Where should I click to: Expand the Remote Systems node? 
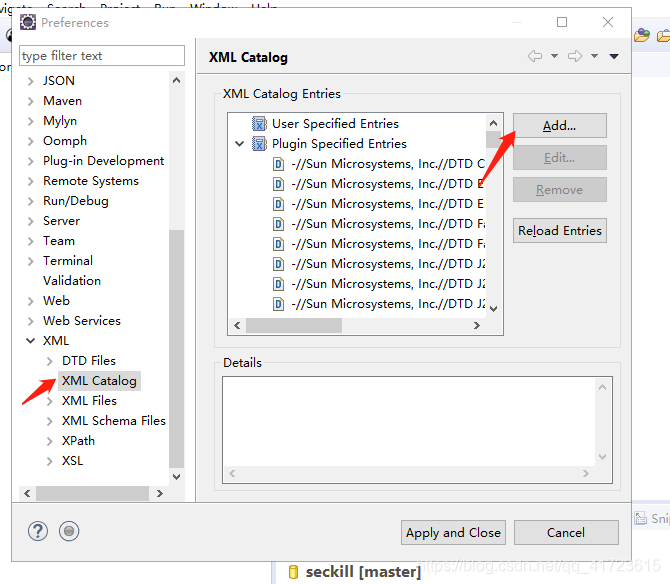(30, 181)
